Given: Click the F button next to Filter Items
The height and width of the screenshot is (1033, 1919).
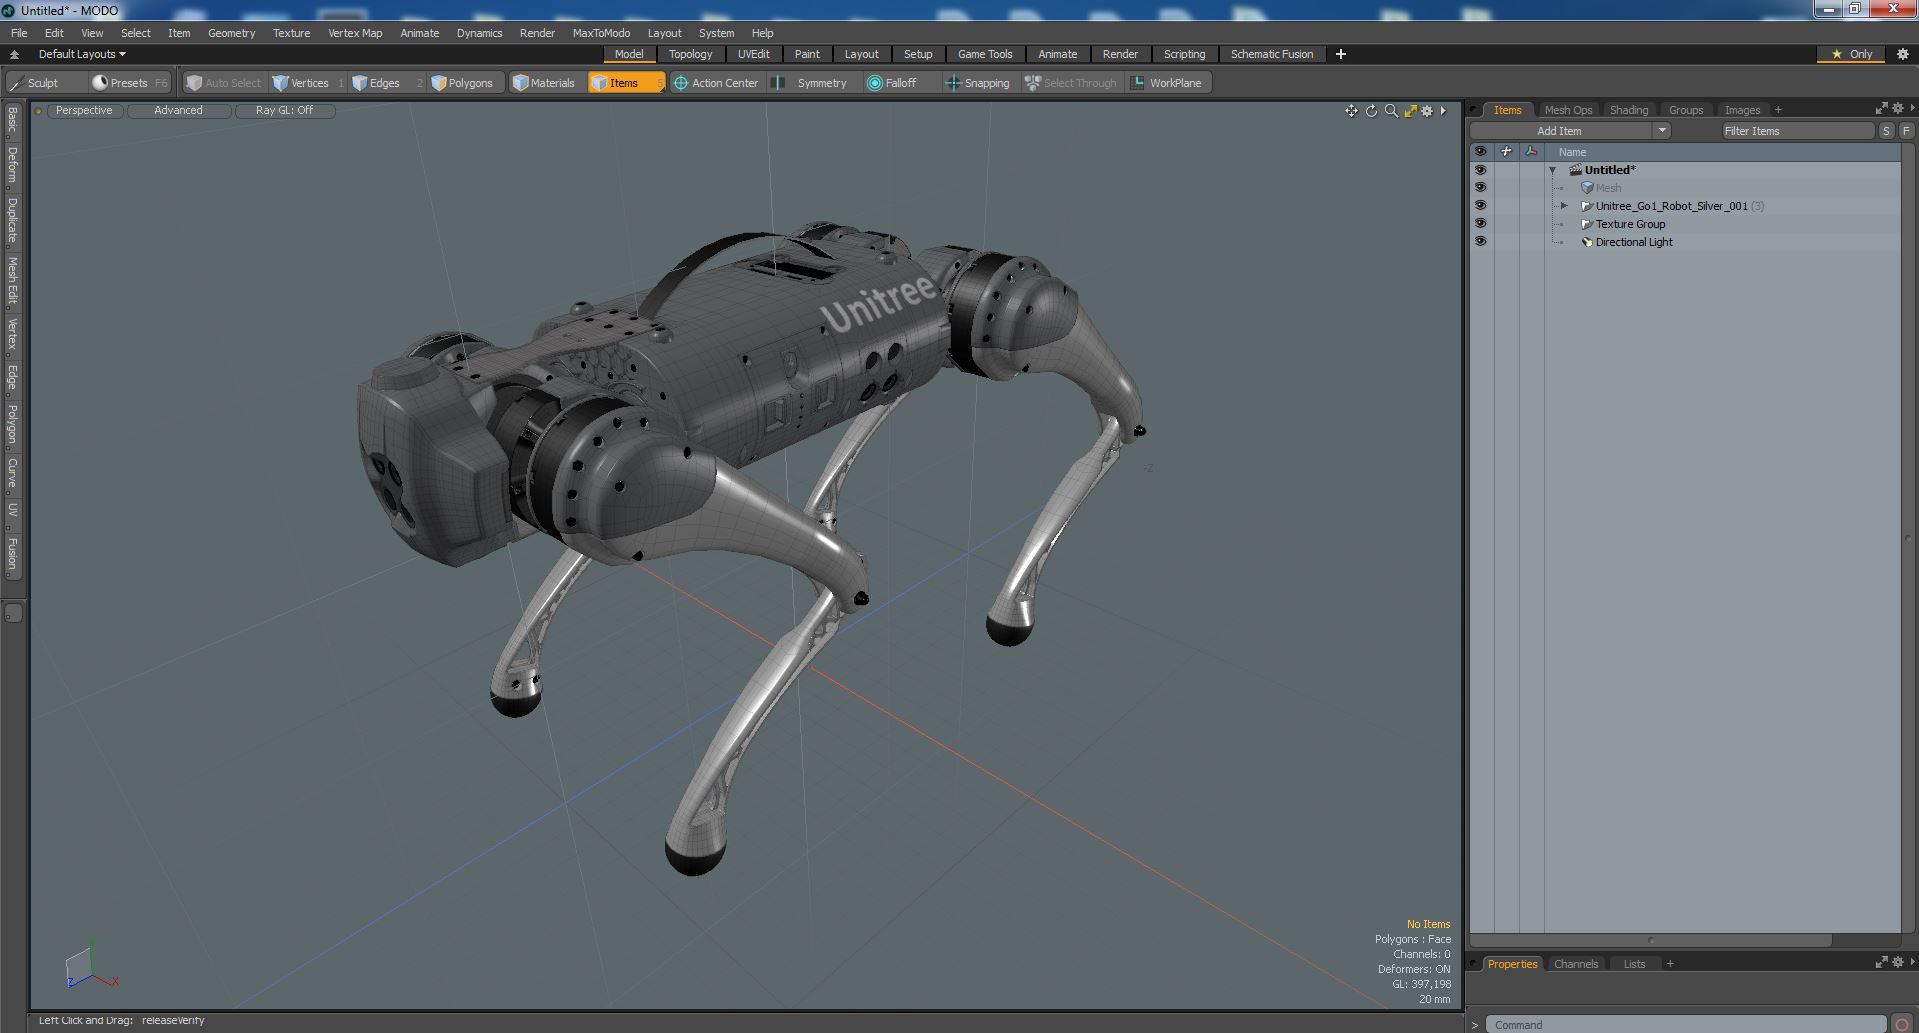Looking at the screenshot, I should coord(1906,131).
